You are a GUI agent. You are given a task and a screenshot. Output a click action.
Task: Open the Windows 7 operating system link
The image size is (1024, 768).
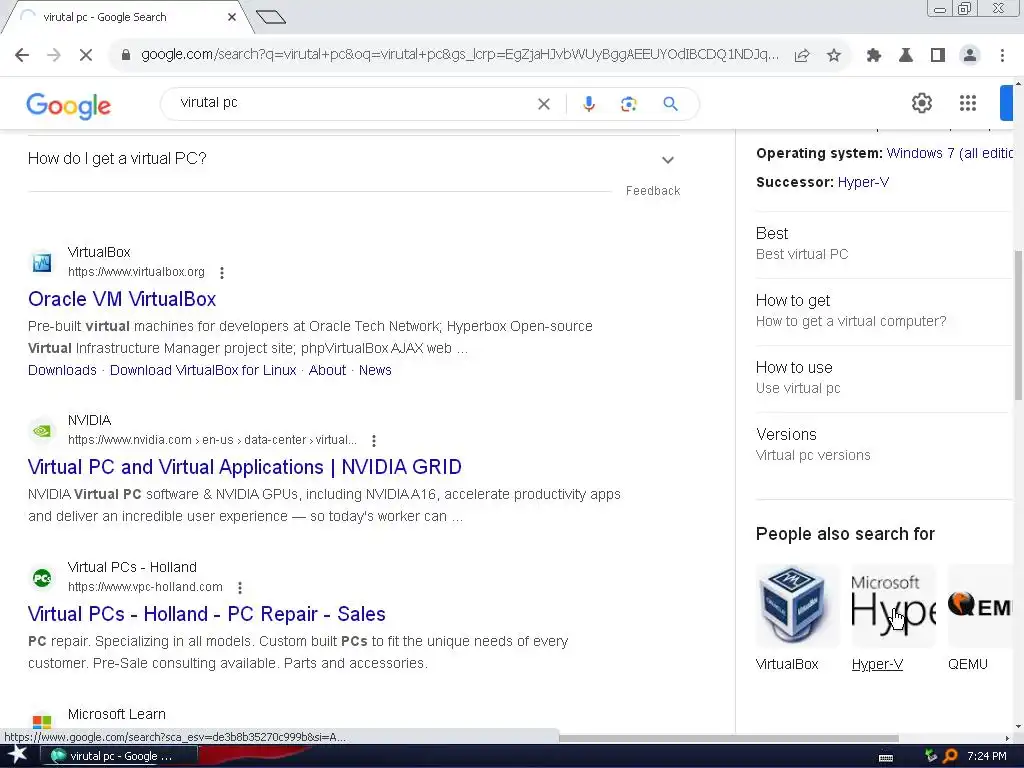[950, 153]
